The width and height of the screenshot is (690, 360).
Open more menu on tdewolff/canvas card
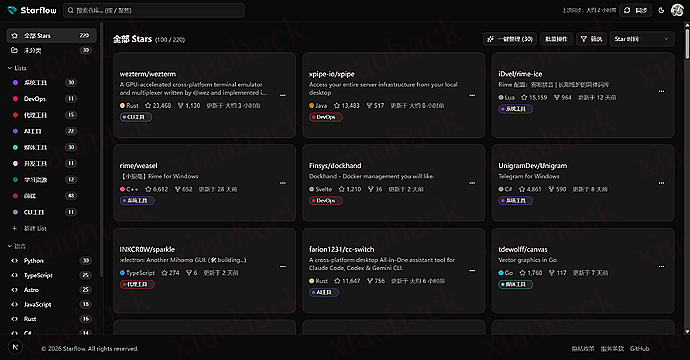(661, 266)
